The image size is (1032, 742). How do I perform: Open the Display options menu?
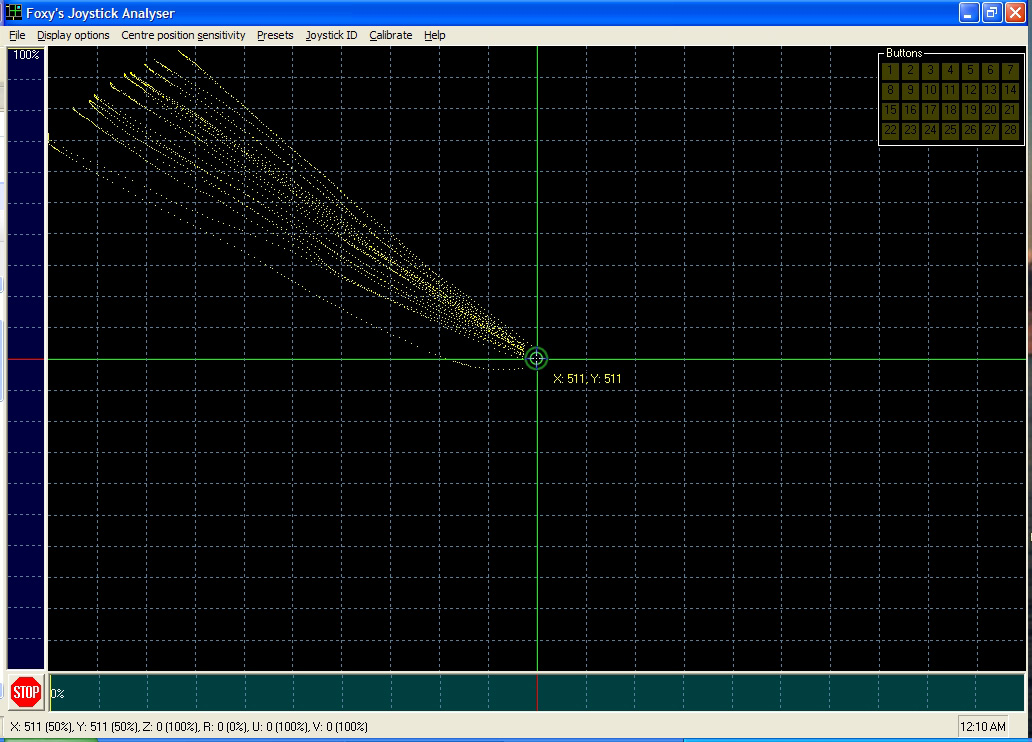click(73, 36)
